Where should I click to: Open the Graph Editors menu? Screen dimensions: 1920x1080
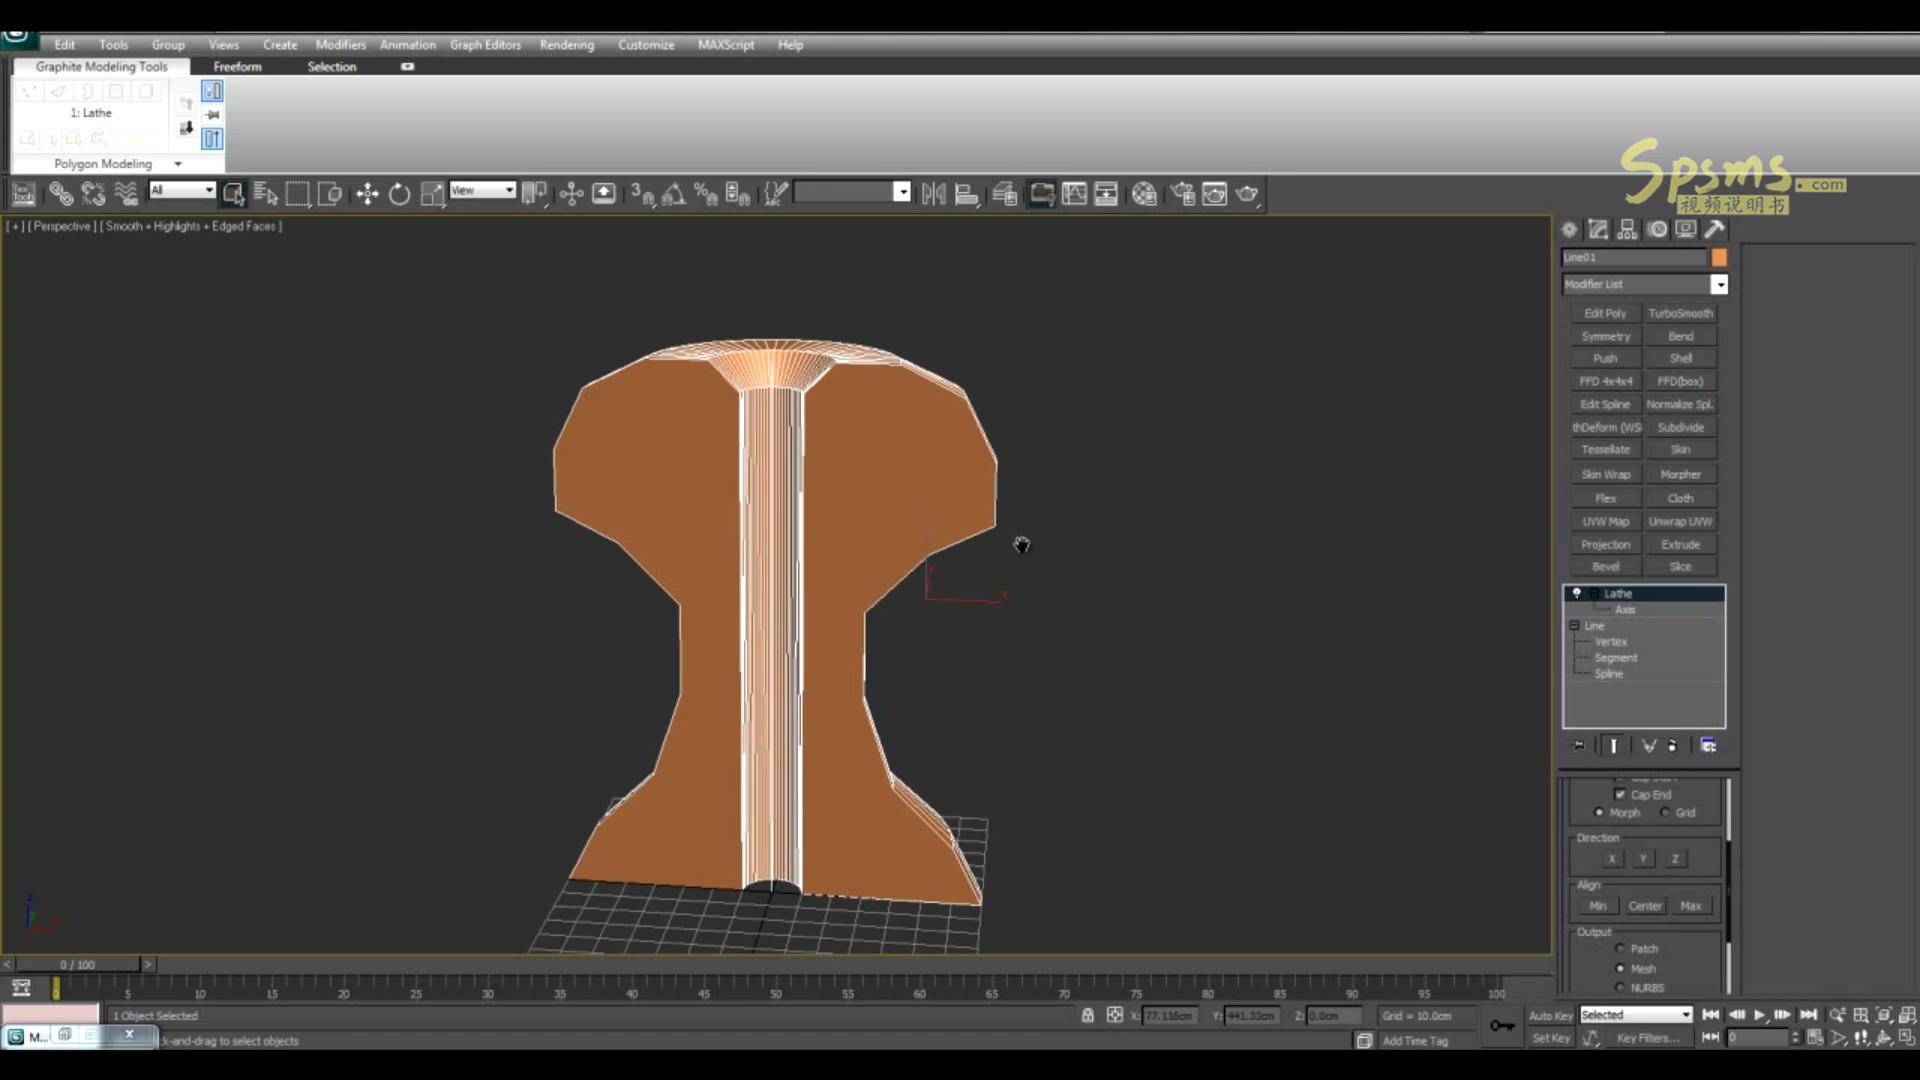pyautogui.click(x=485, y=45)
